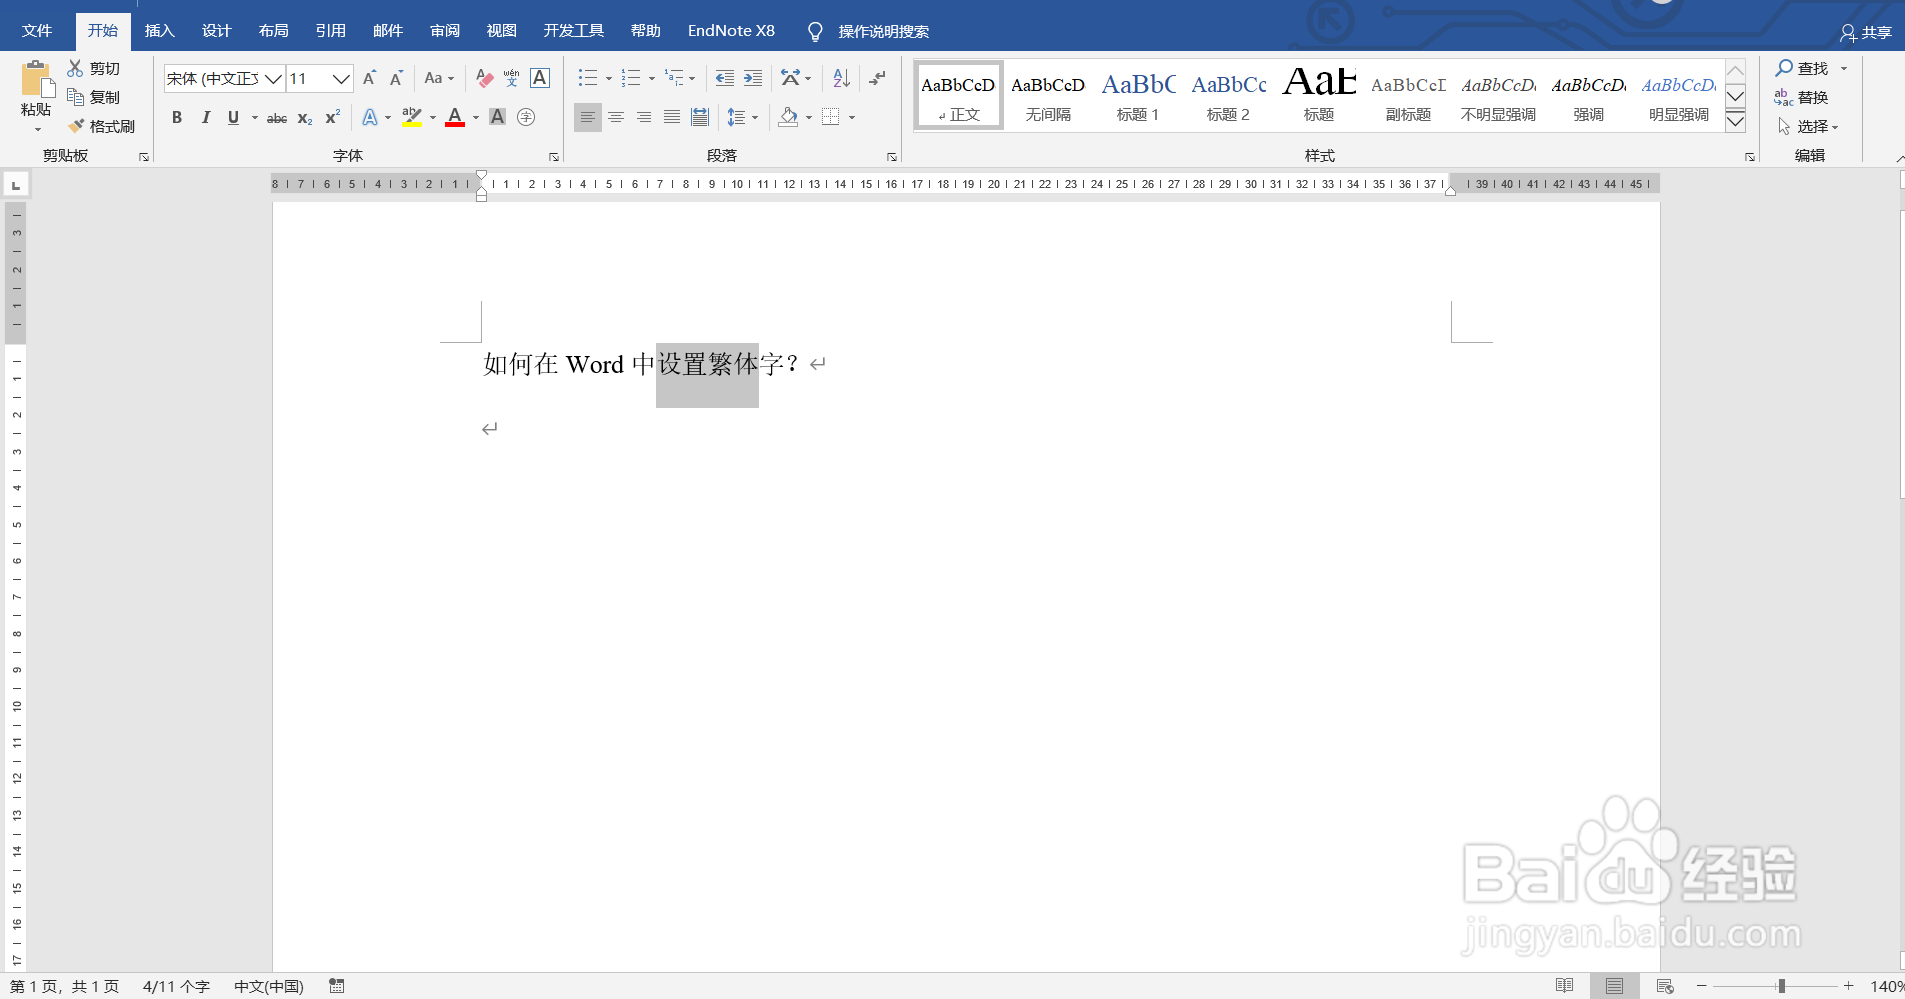This screenshot has width=1905, height=999.
Task: Adjust the zoom slider handle
Action: (x=1781, y=986)
